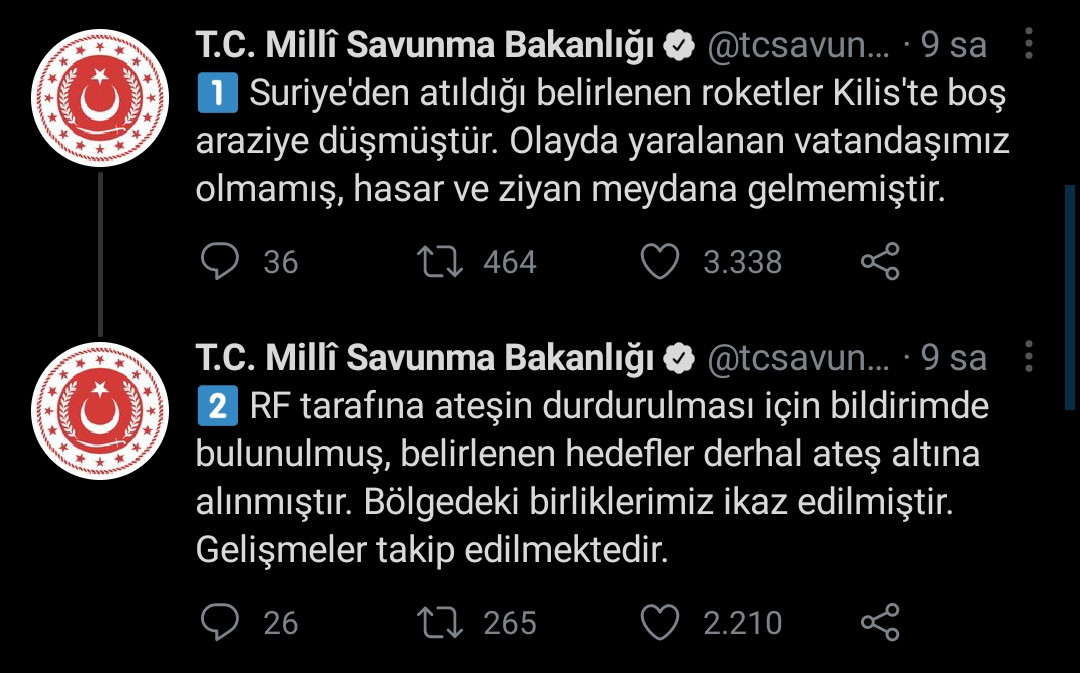View 3.338 likes on the first tweet

tap(742, 262)
